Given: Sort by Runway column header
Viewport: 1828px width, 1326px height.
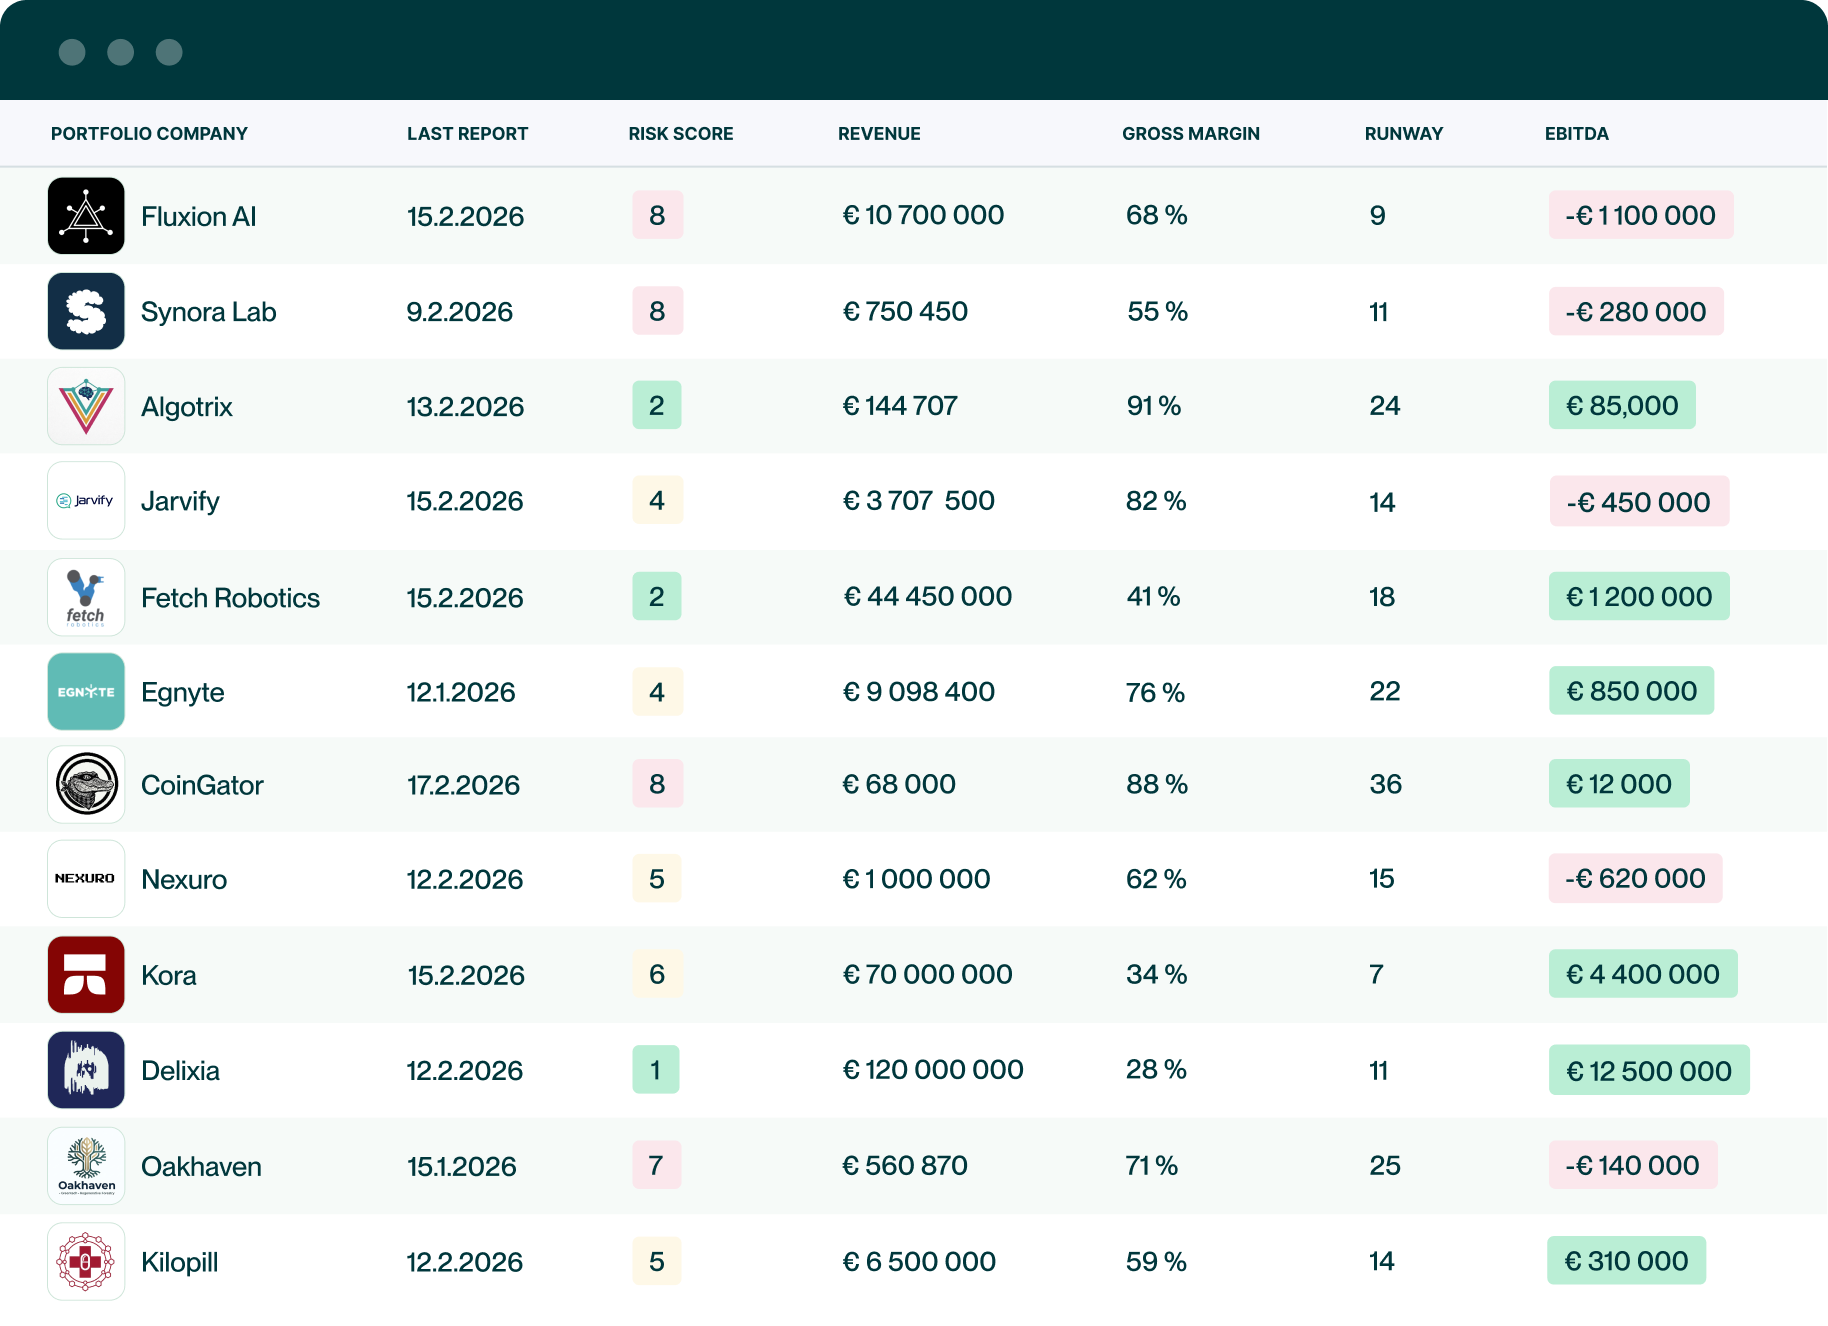Looking at the screenshot, I should click(1404, 134).
